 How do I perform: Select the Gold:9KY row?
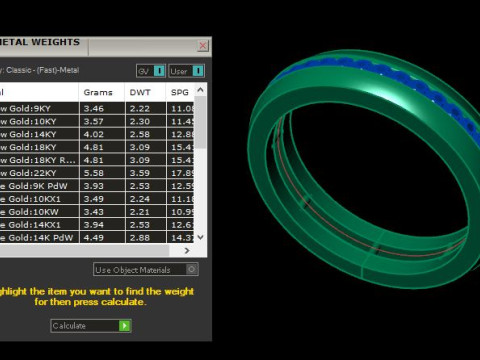[97, 108]
